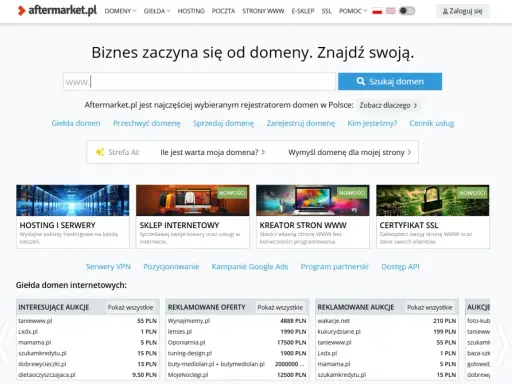Show all in Reklamowane aukcje panel
Viewport: 512px width, 384px height.
click(x=430, y=307)
